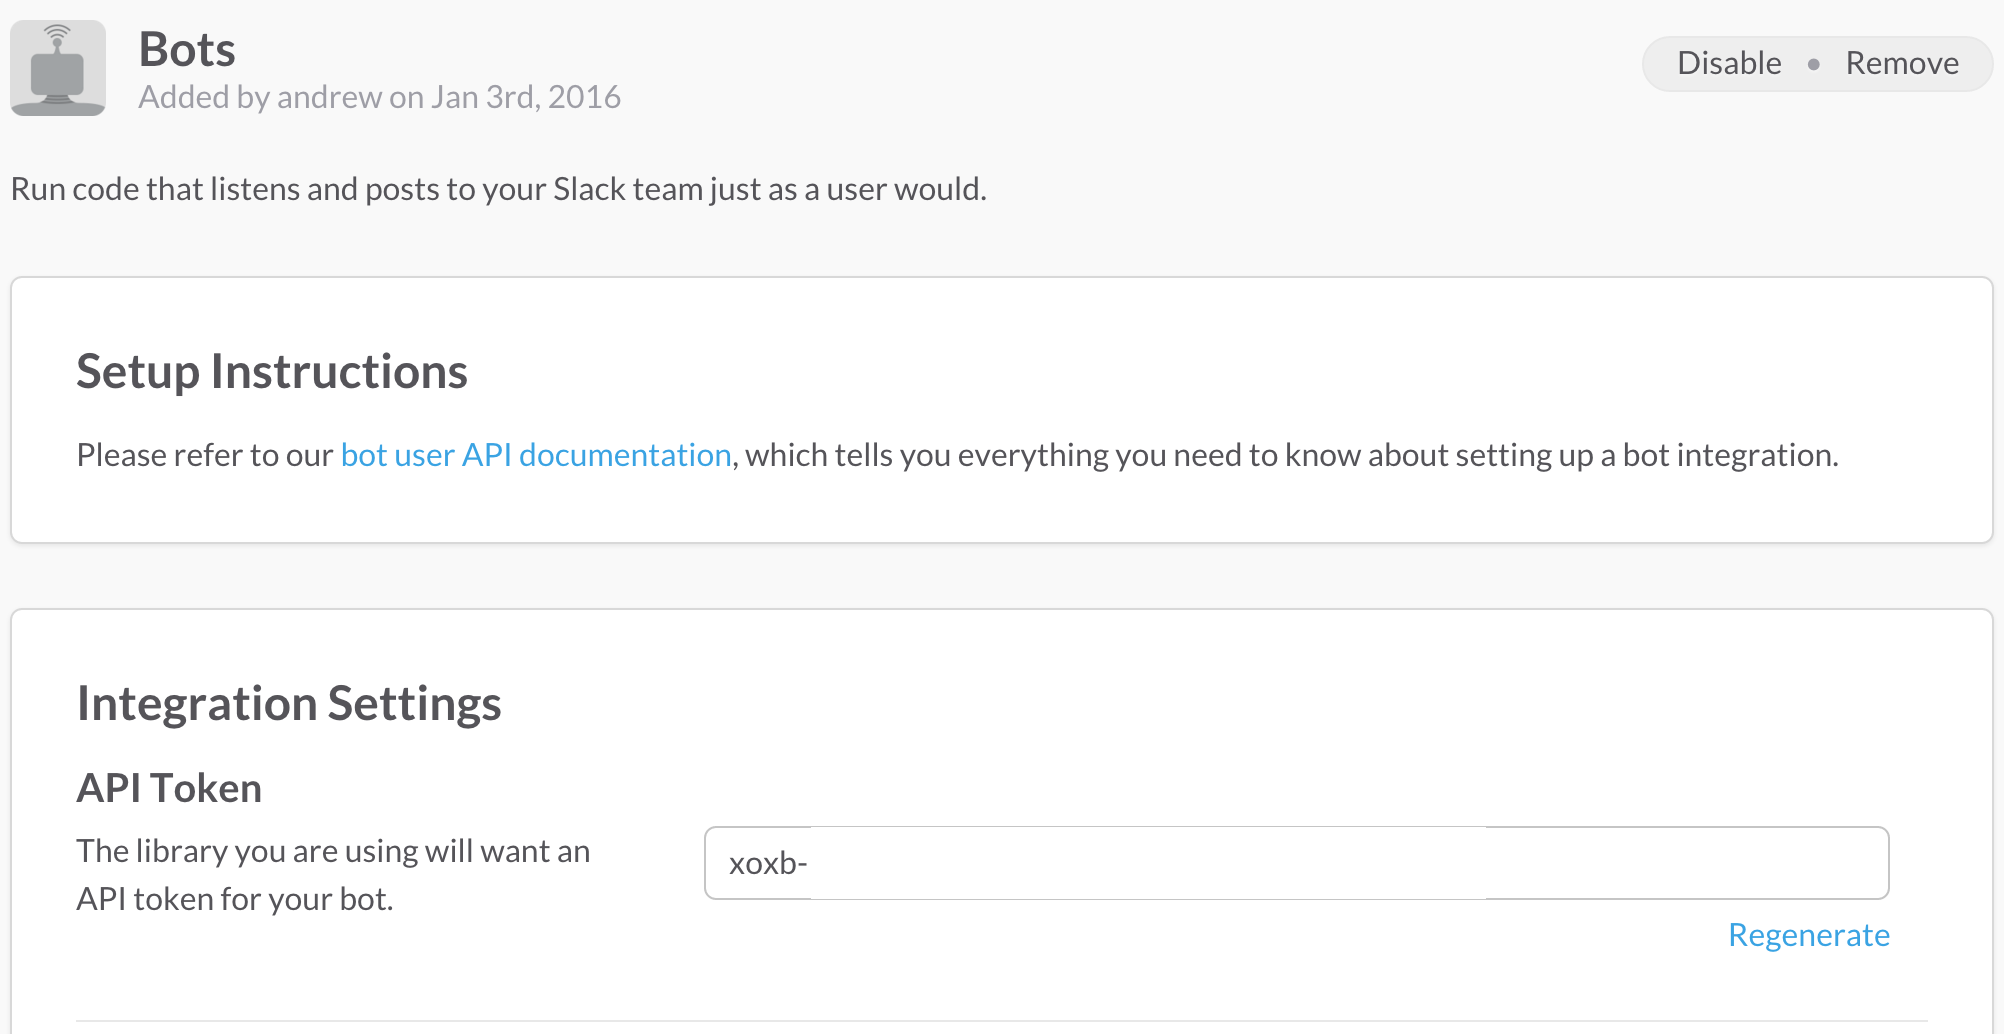The image size is (2004, 1034).
Task: Click the Bots robot antenna icon
Action: click(58, 68)
